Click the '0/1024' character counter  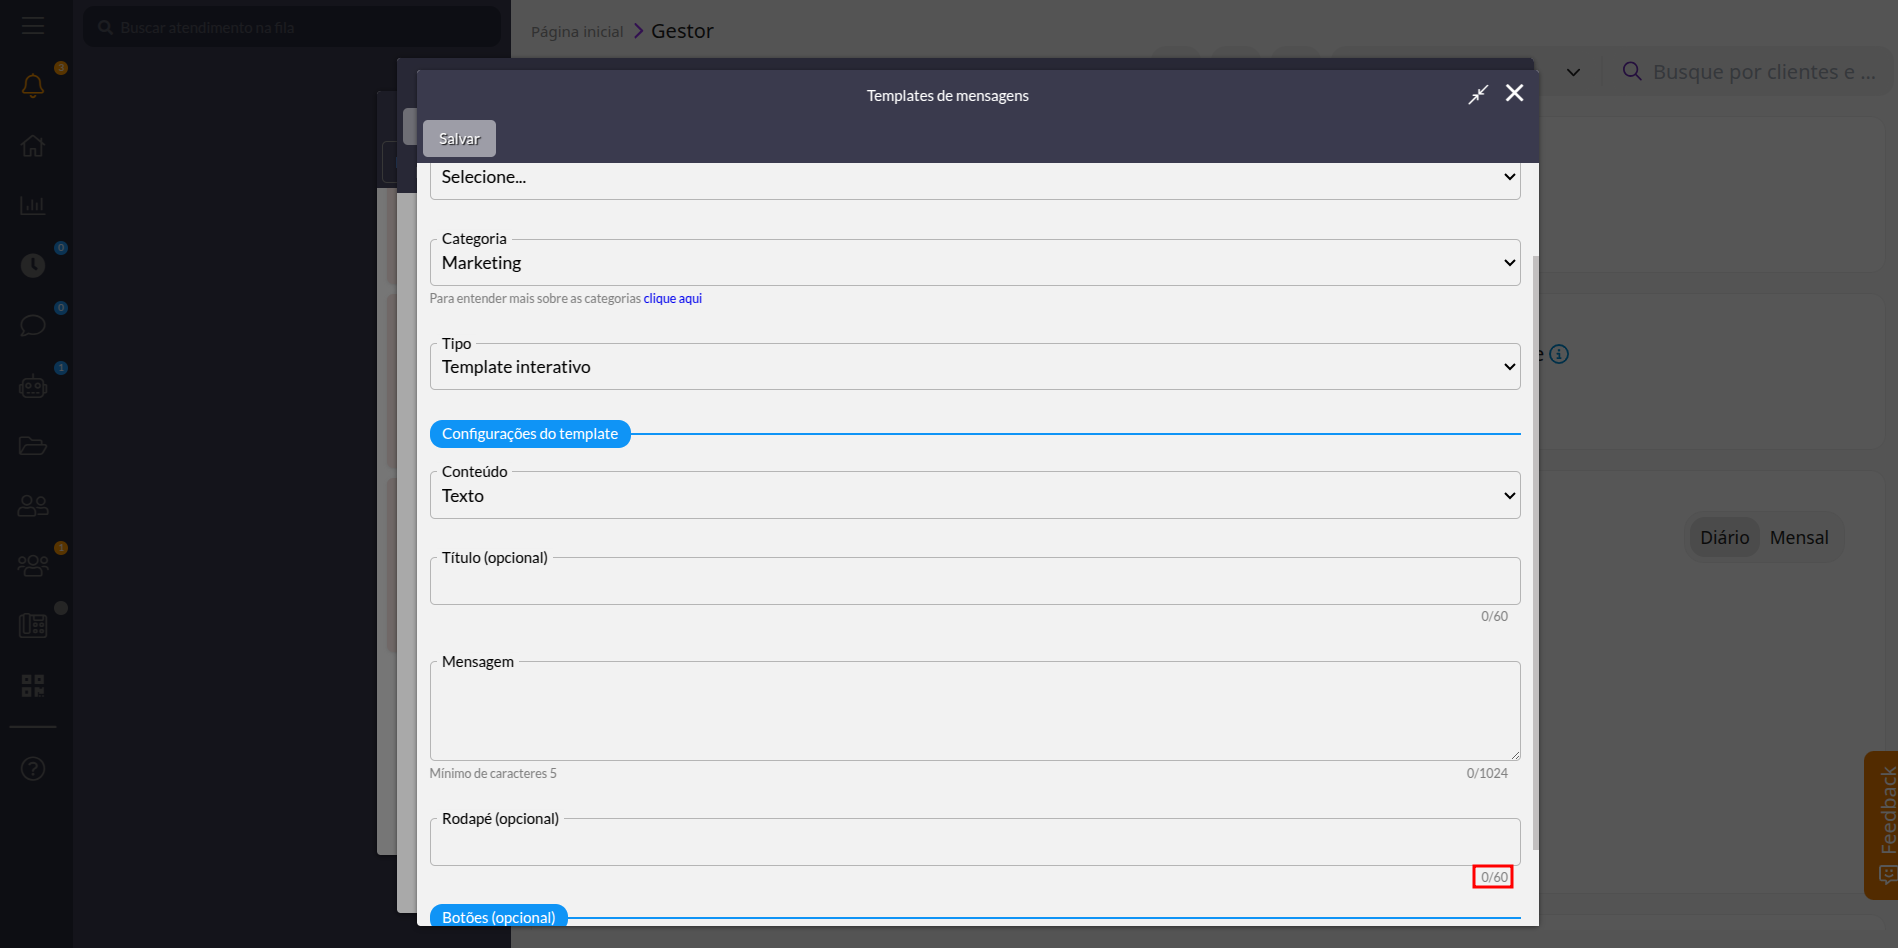pyautogui.click(x=1487, y=774)
